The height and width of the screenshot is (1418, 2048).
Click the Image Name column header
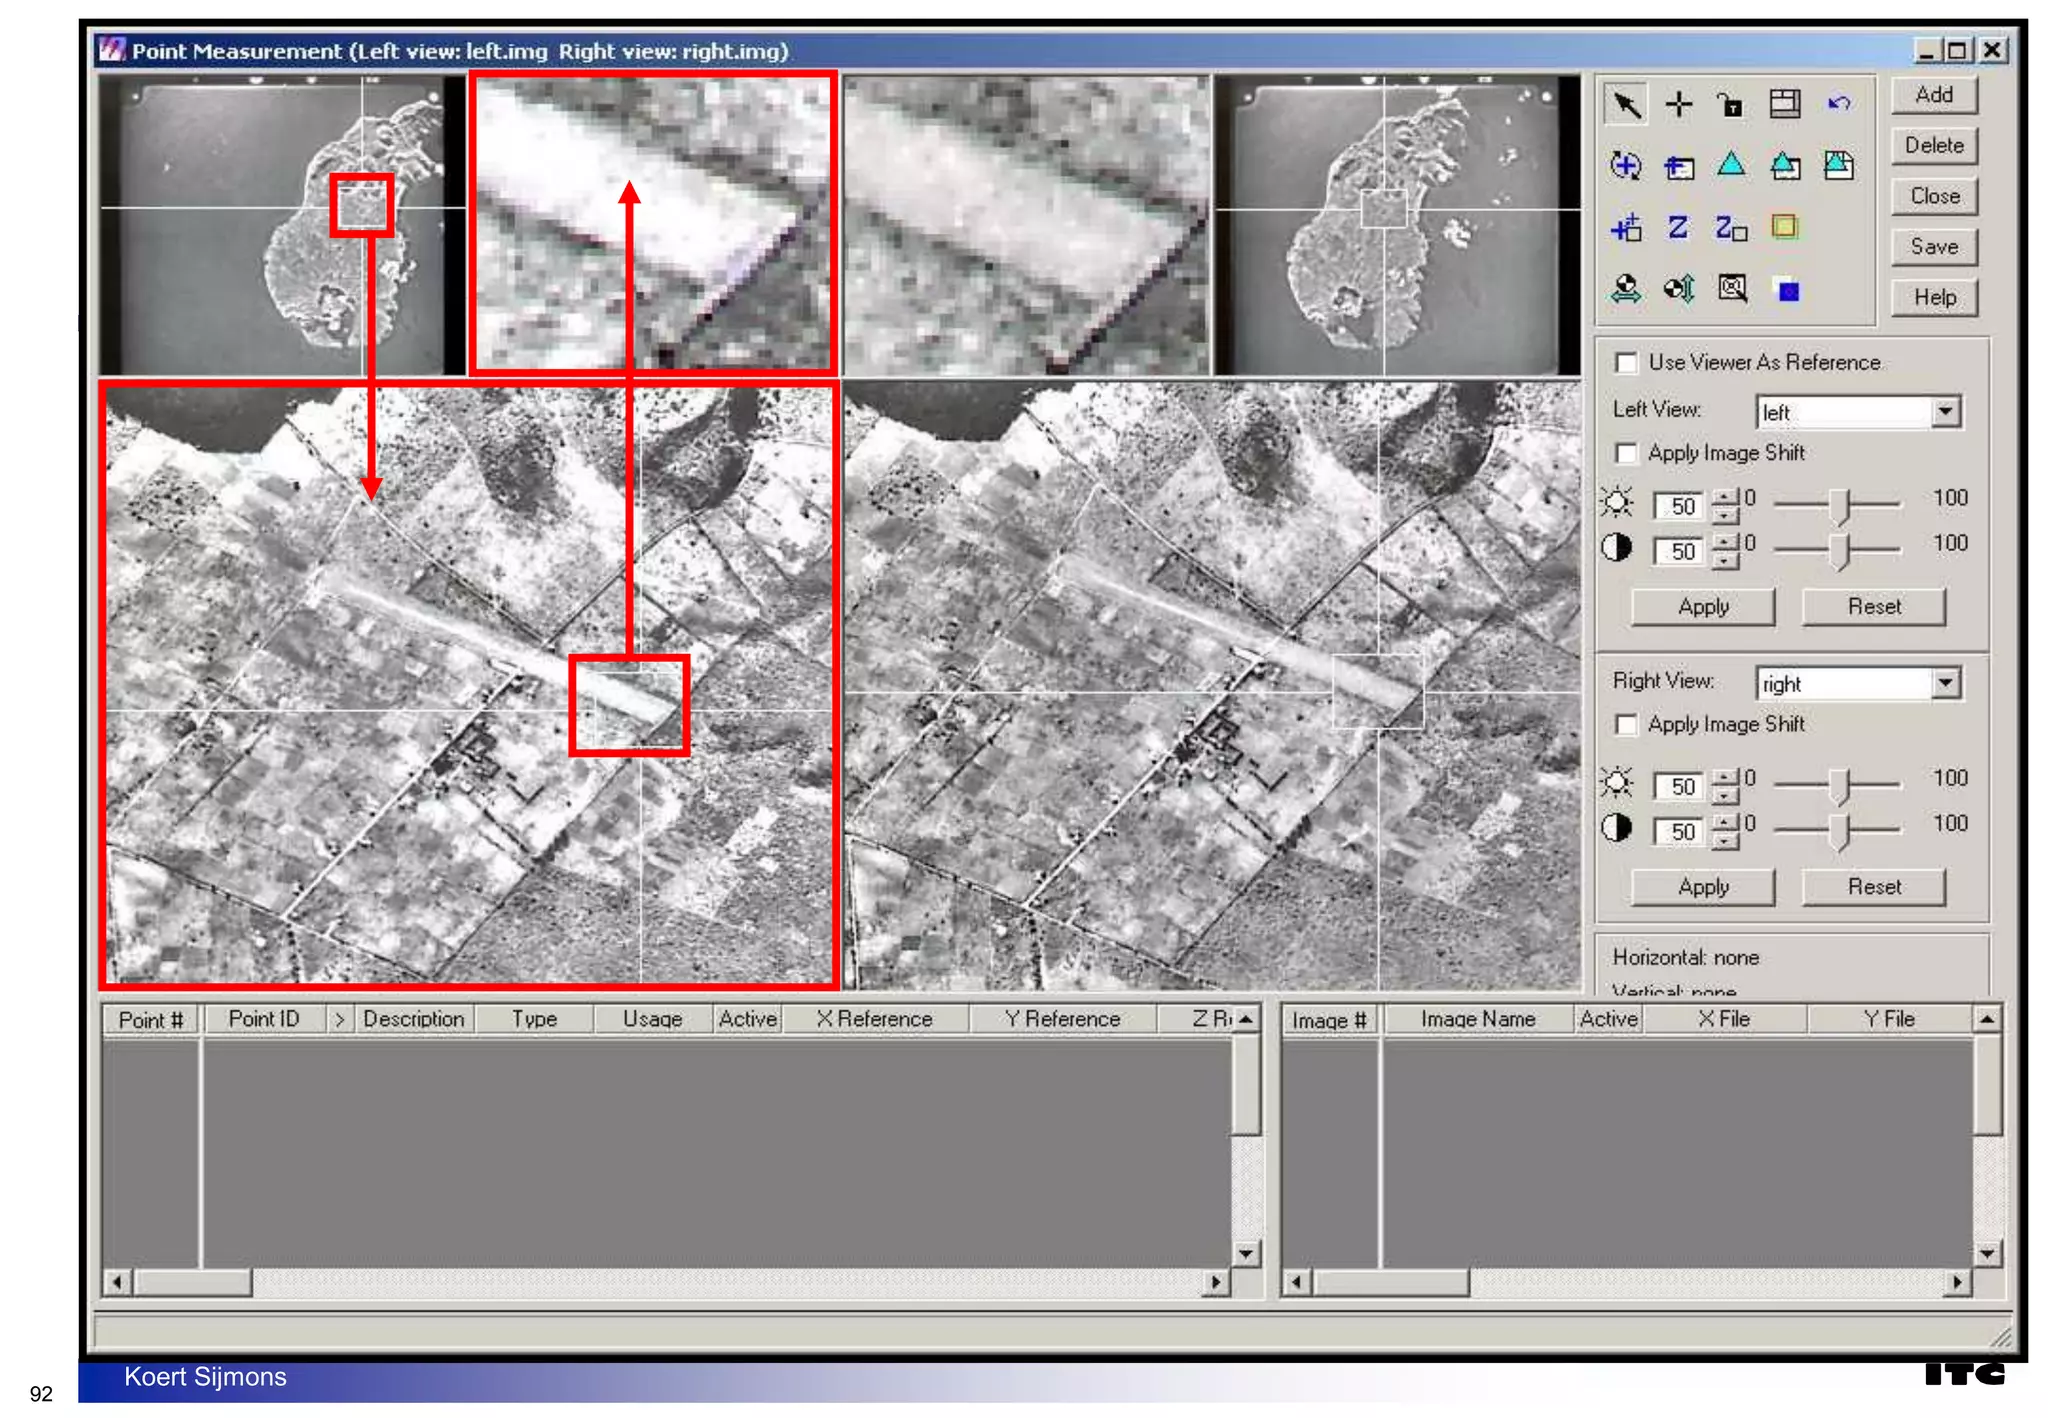(x=1477, y=1019)
